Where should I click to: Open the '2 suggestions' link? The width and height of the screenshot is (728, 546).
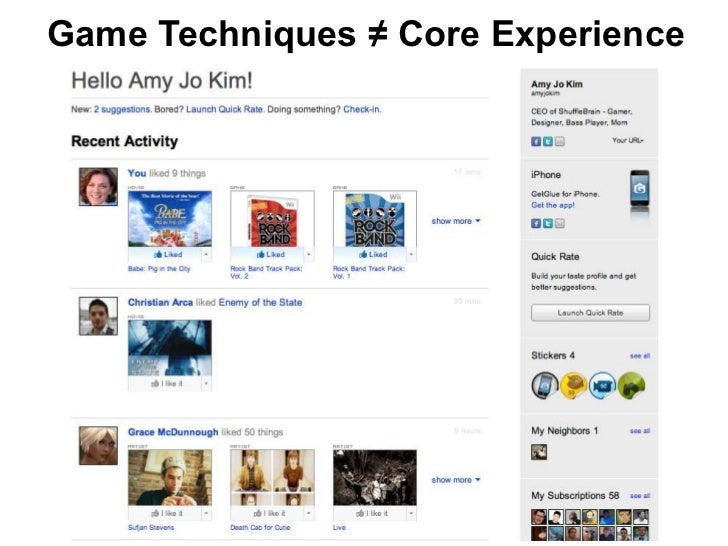(x=122, y=110)
